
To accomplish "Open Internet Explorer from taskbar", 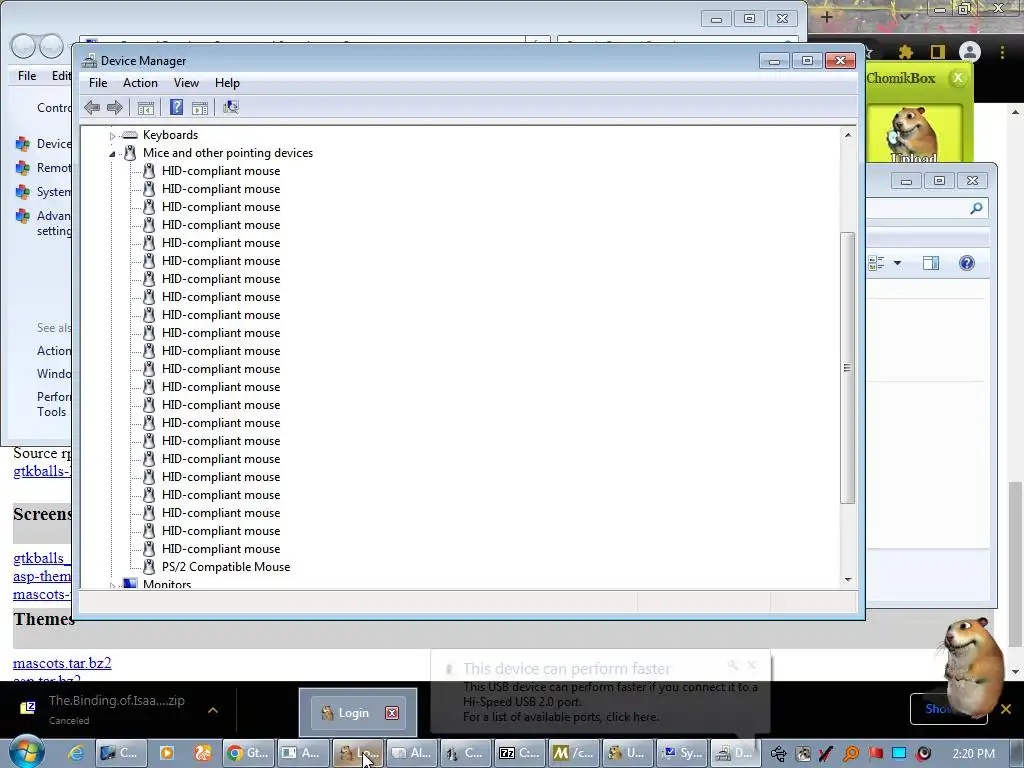I will point(76,754).
